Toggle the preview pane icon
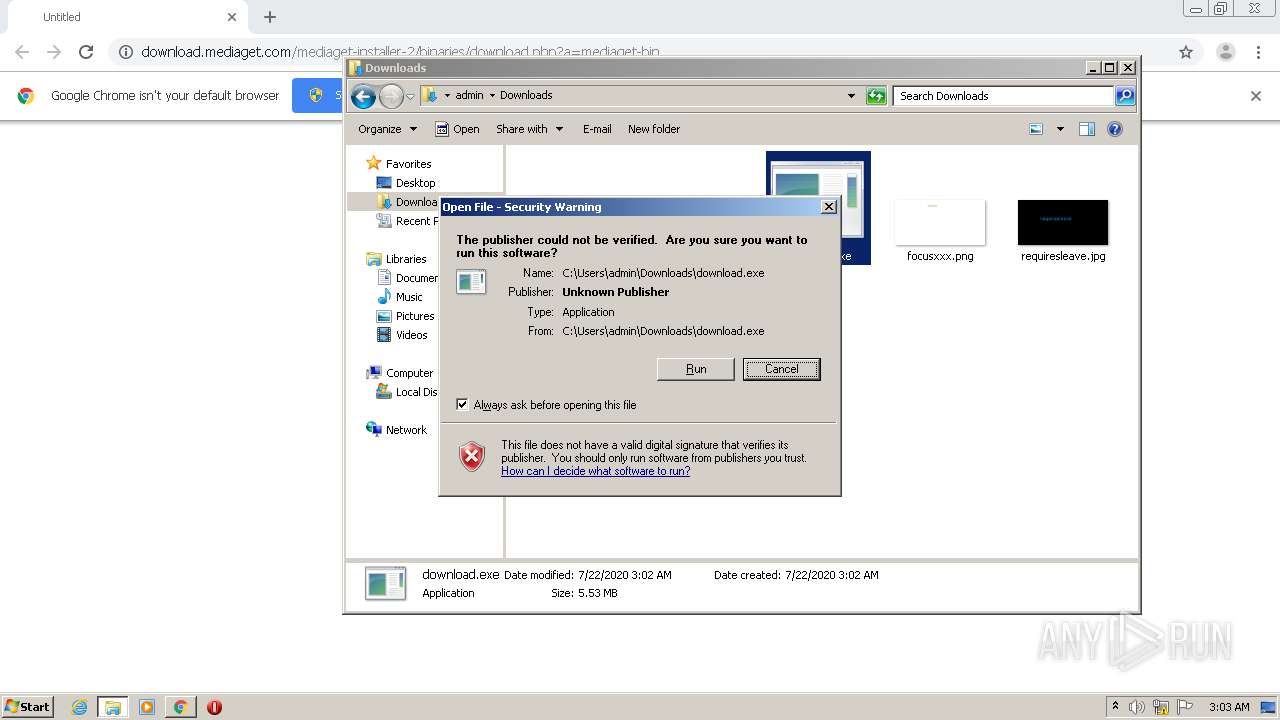The width and height of the screenshot is (1280, 720). 1087,129
